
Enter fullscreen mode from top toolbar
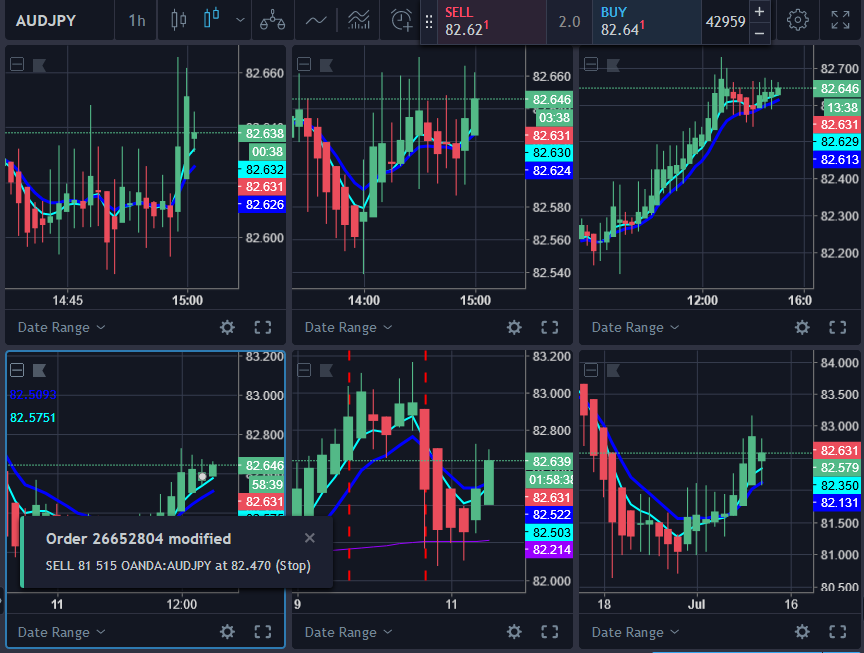(840, 20)
